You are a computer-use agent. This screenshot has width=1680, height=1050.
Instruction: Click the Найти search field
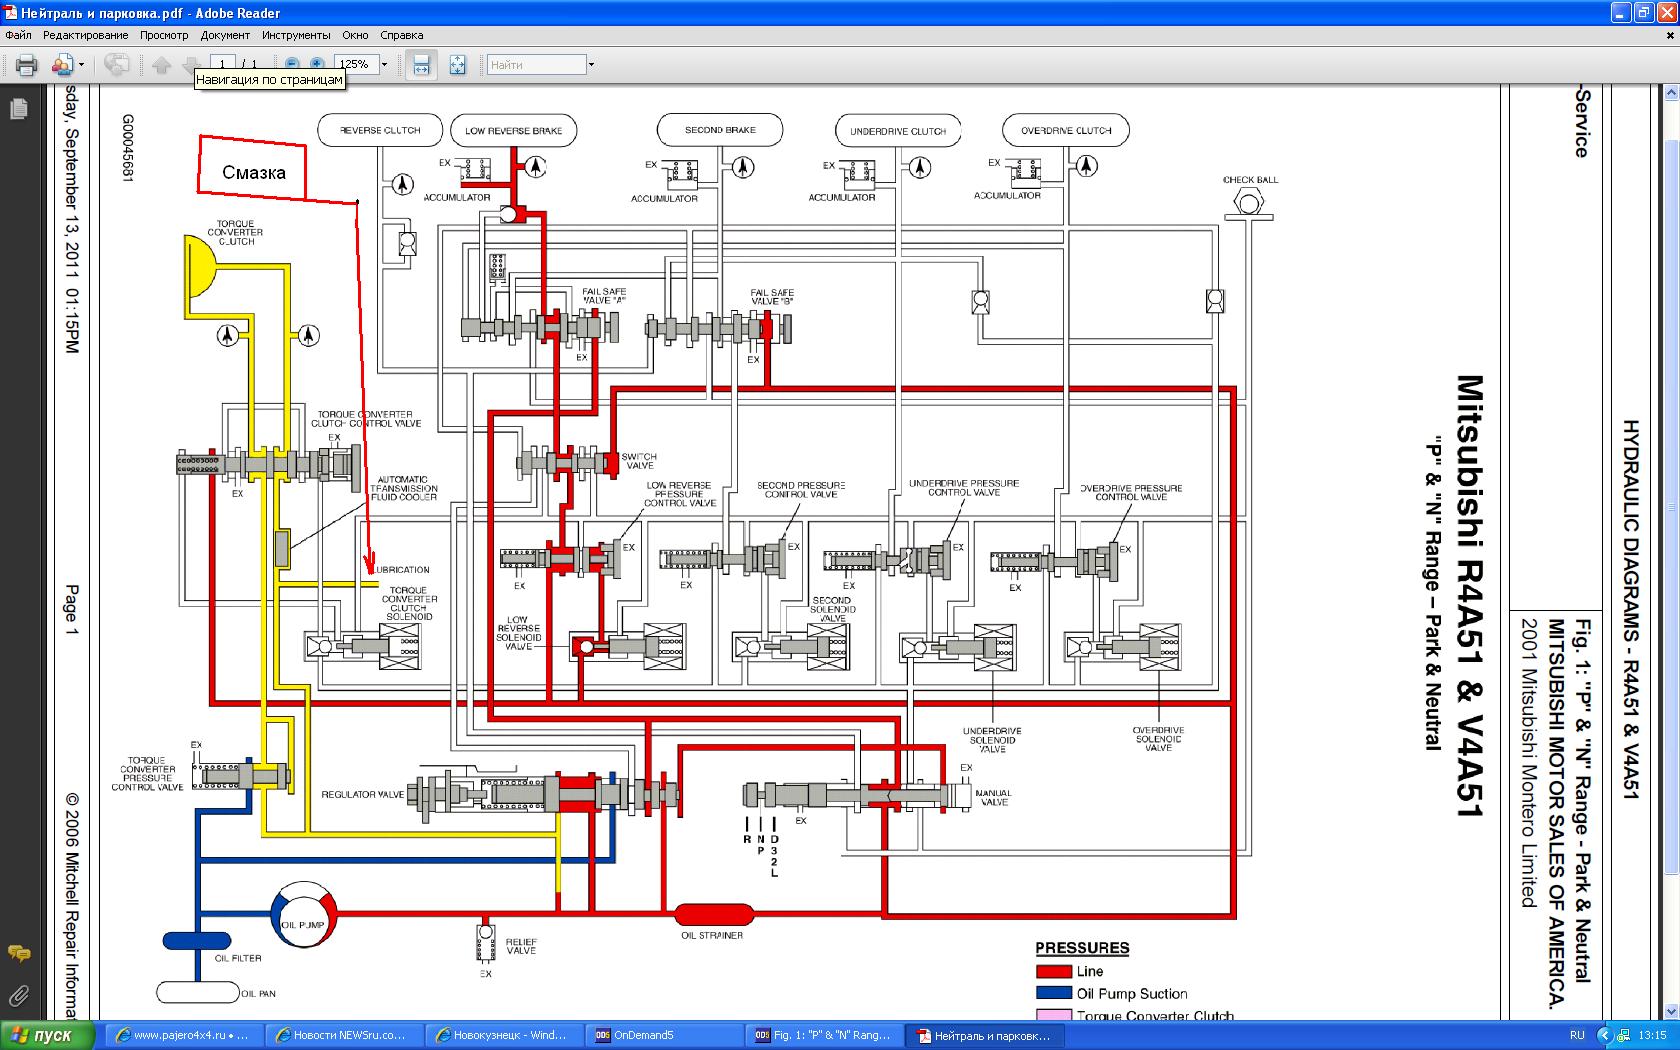click(x=536, y=65)
